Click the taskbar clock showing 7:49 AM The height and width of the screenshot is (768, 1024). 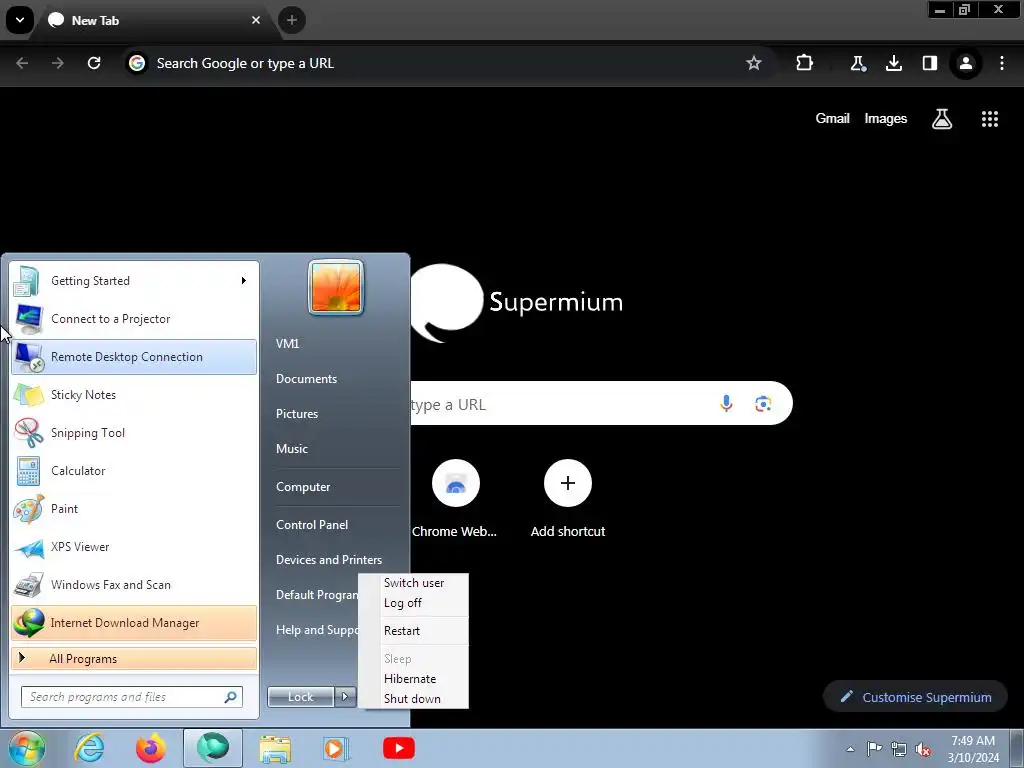pos(973,749)
